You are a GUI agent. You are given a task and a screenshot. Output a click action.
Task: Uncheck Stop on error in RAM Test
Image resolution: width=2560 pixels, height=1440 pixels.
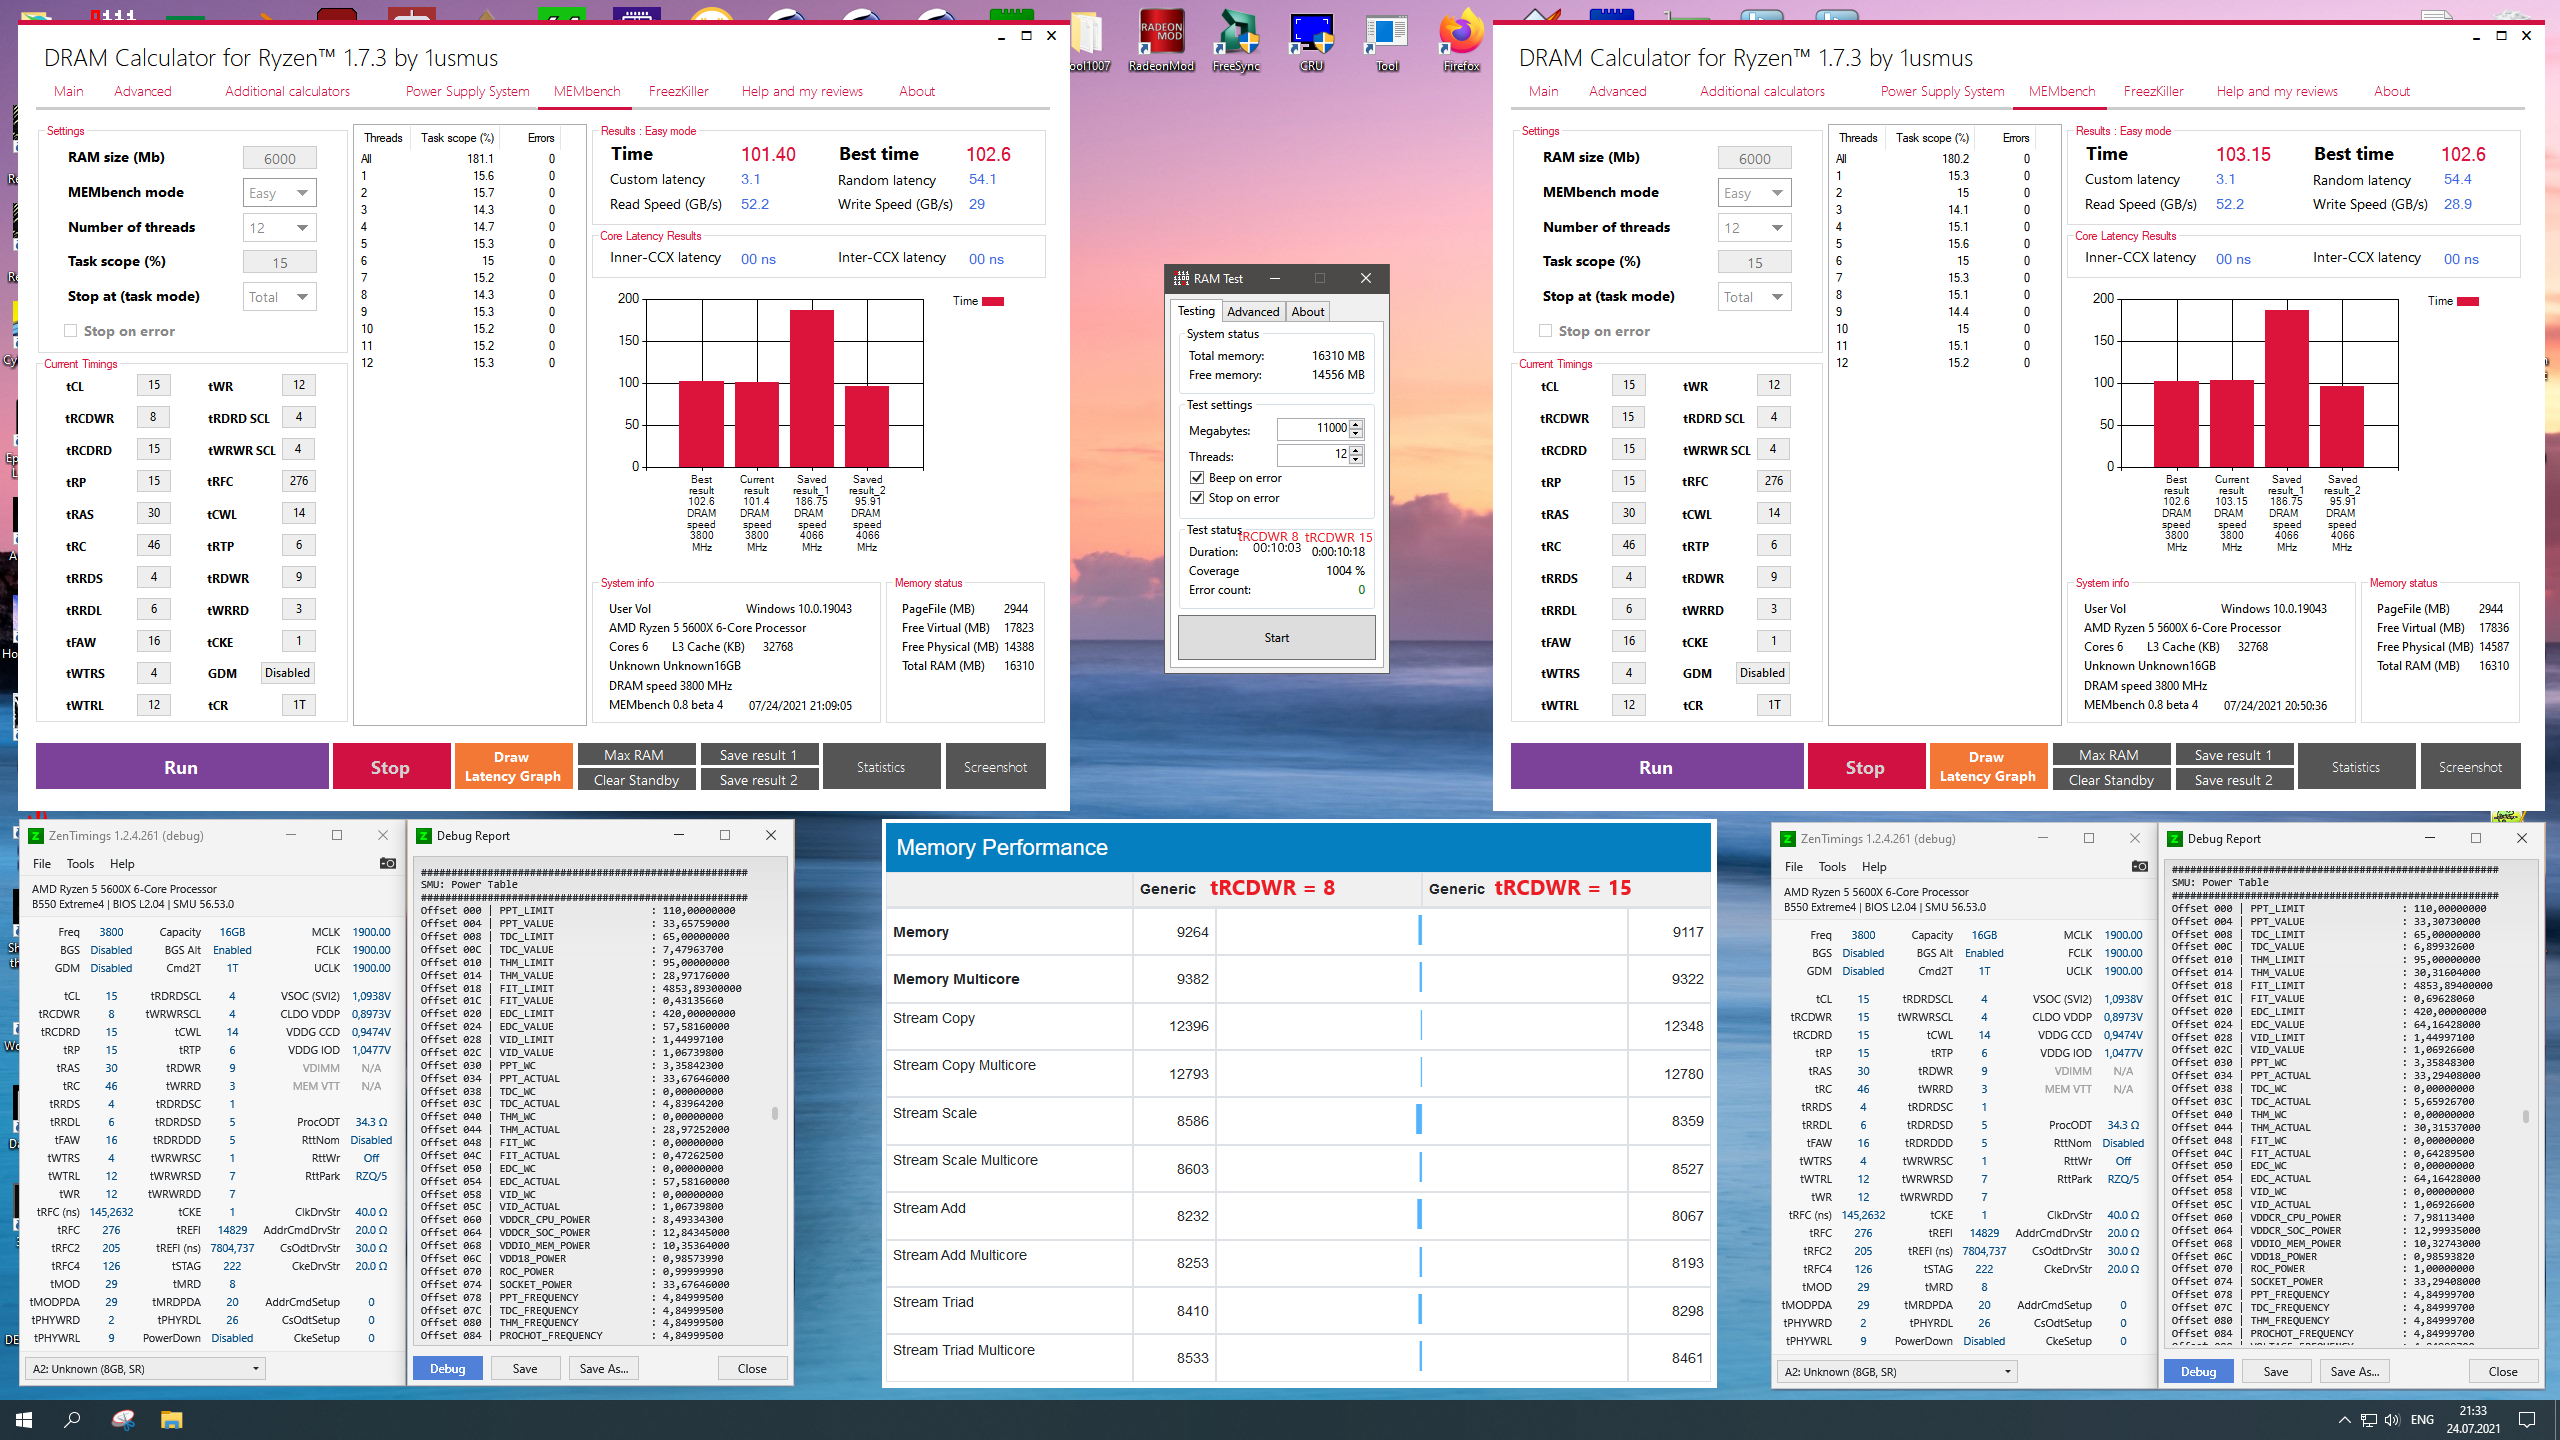(x=1197, y=498)
